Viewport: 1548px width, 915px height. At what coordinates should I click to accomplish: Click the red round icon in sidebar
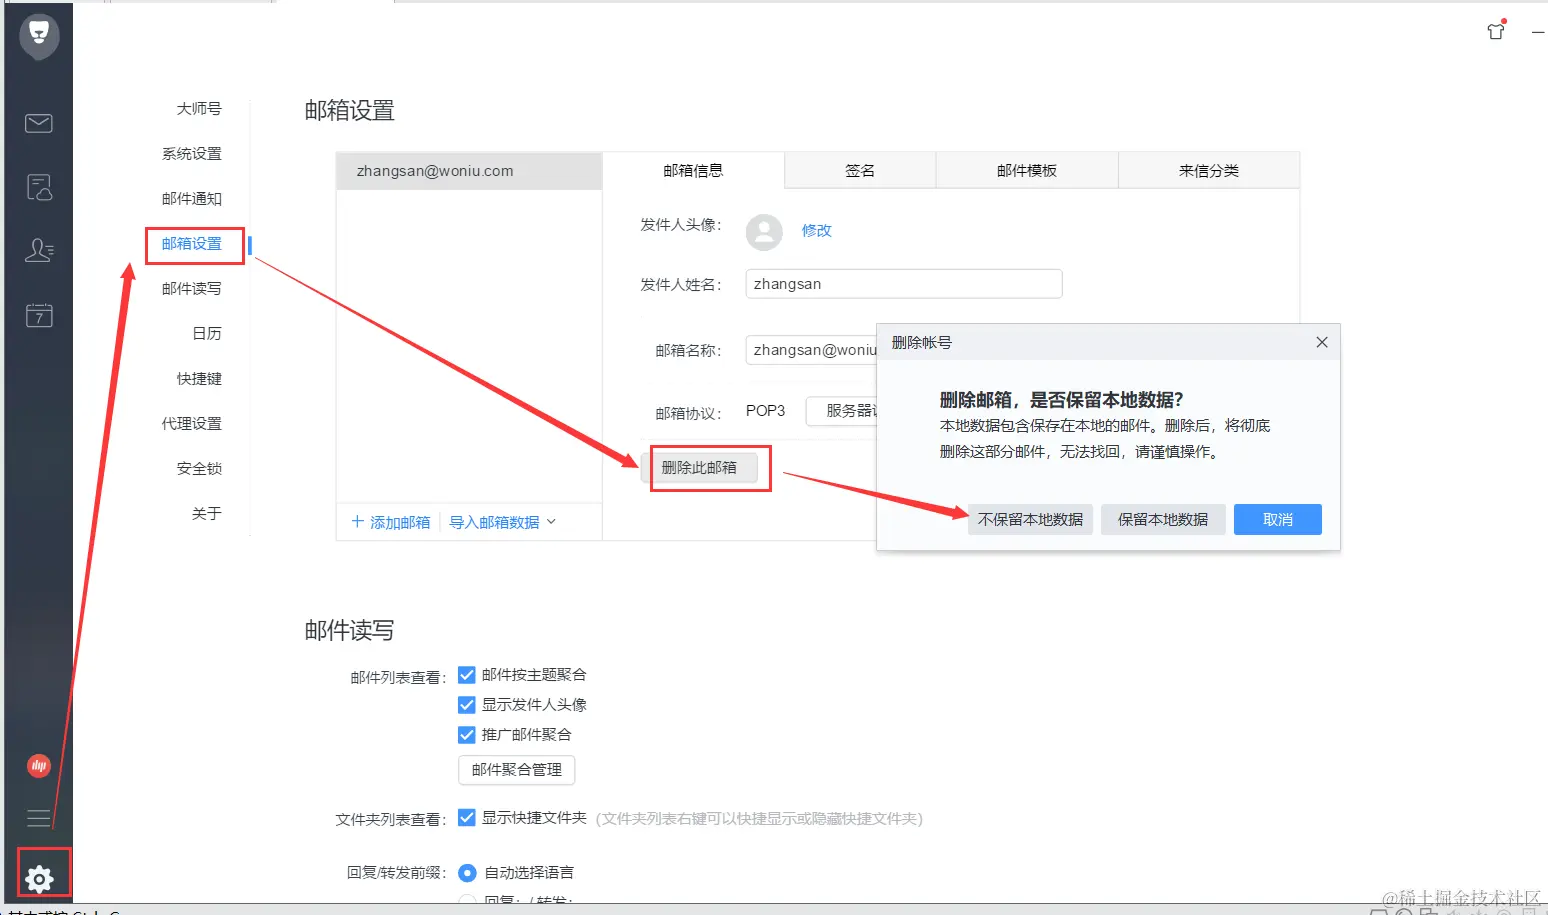[39, 766]
